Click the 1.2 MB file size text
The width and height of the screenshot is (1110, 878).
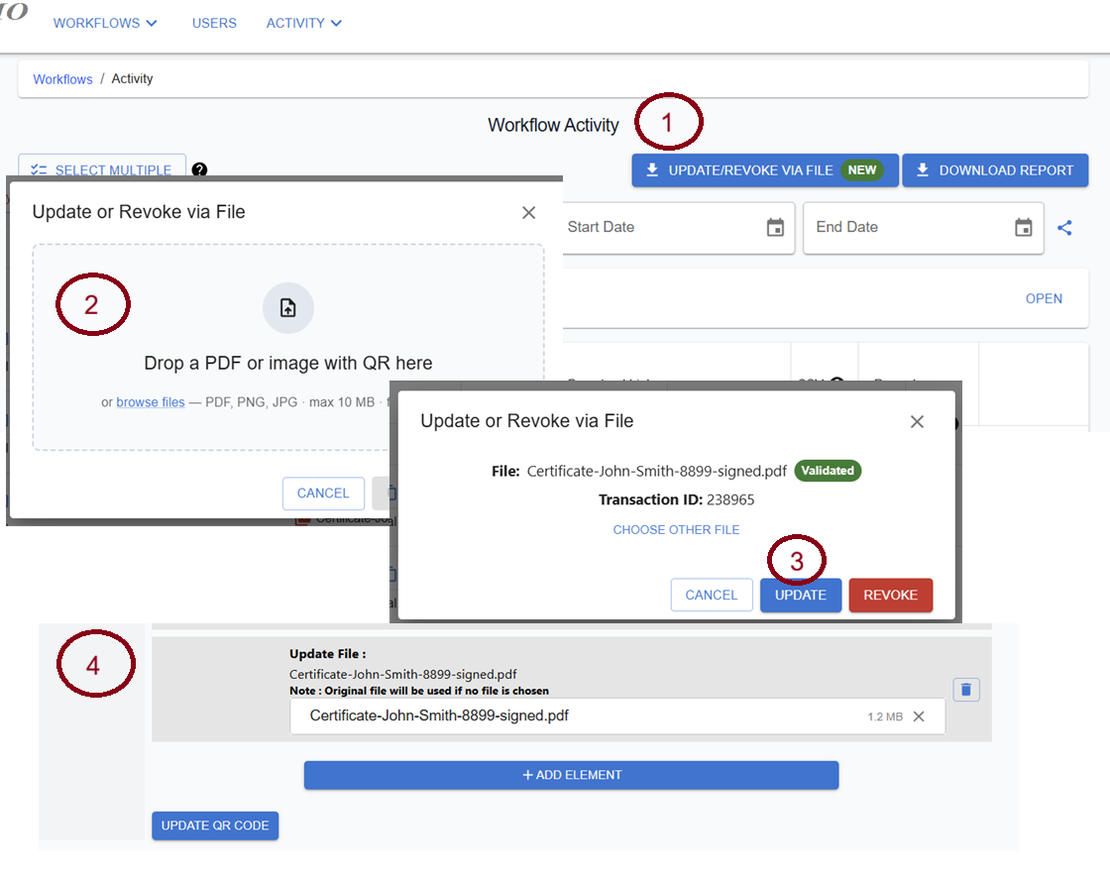(885, 717)
